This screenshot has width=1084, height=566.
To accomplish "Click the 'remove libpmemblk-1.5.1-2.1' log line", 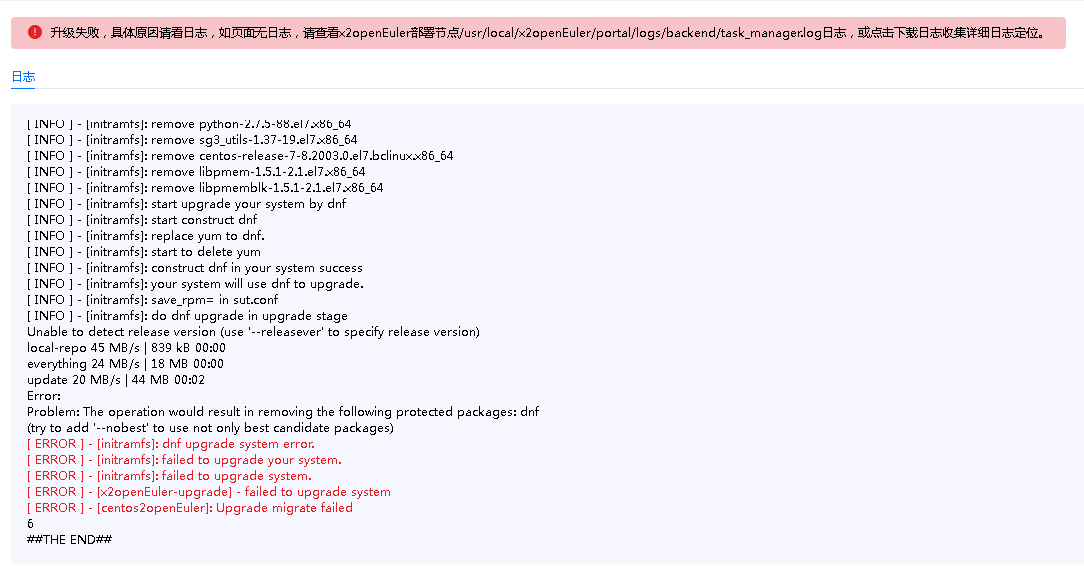I will click(205, 188).
